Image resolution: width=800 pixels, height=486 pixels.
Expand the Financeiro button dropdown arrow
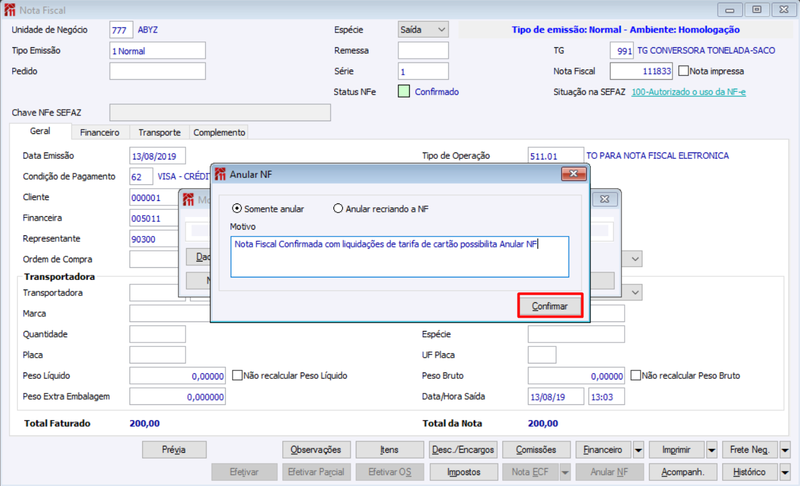[x=638, y=450]
